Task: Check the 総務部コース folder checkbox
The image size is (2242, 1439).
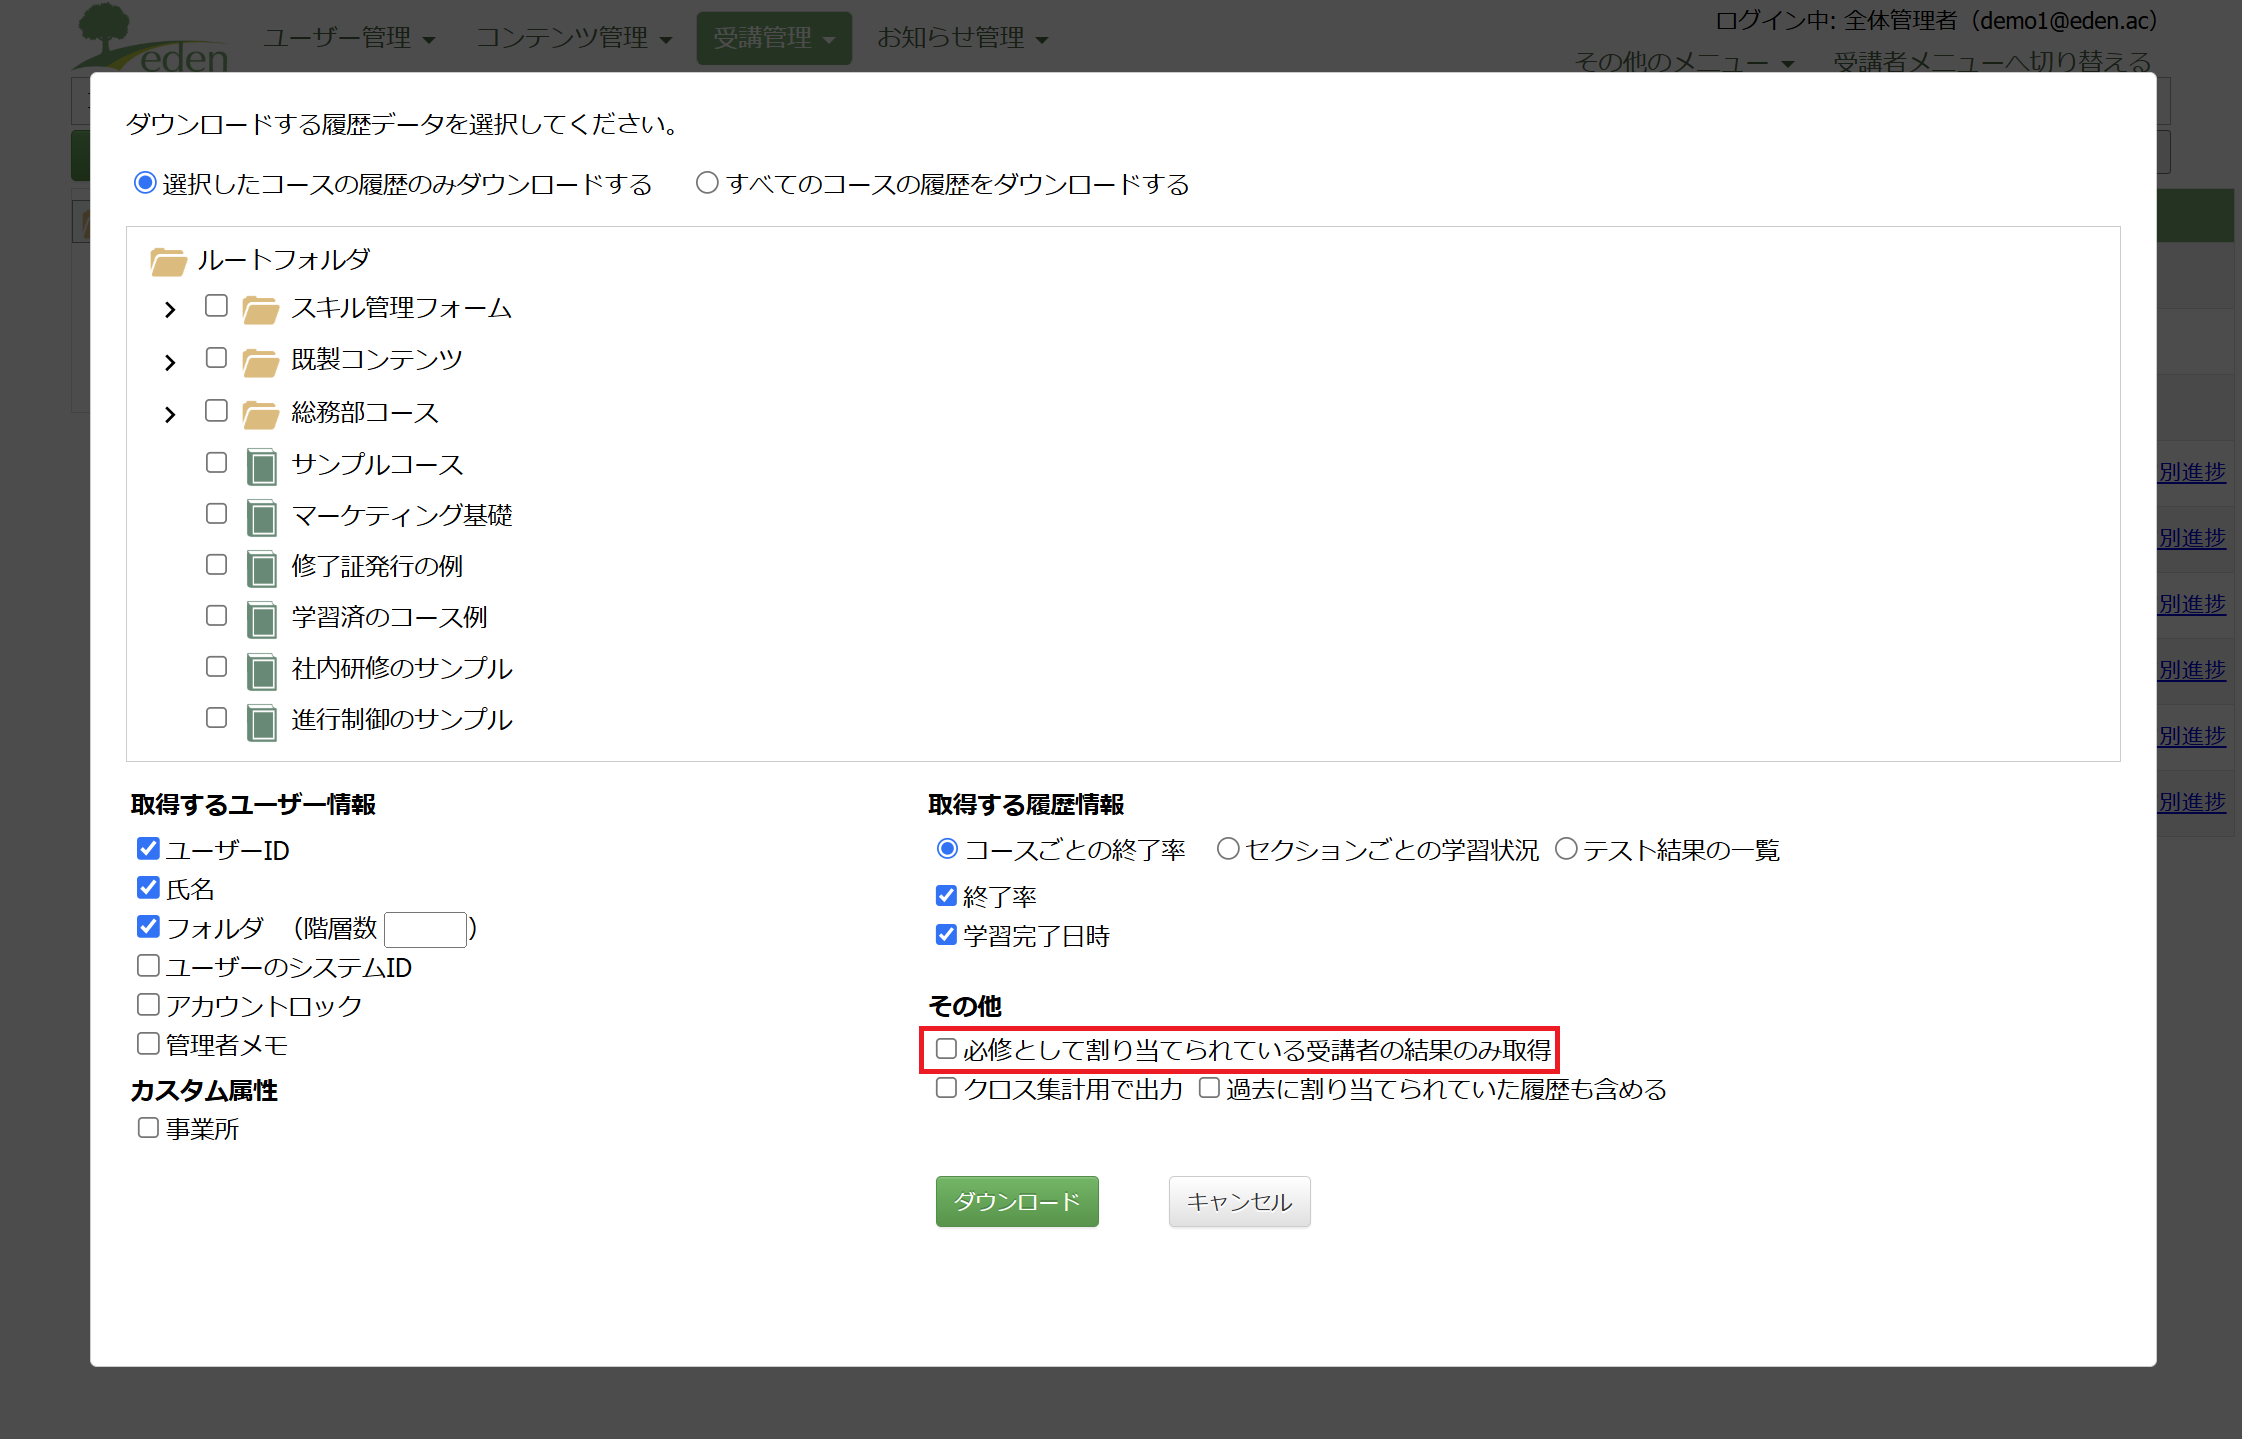Action: point(216,411)
